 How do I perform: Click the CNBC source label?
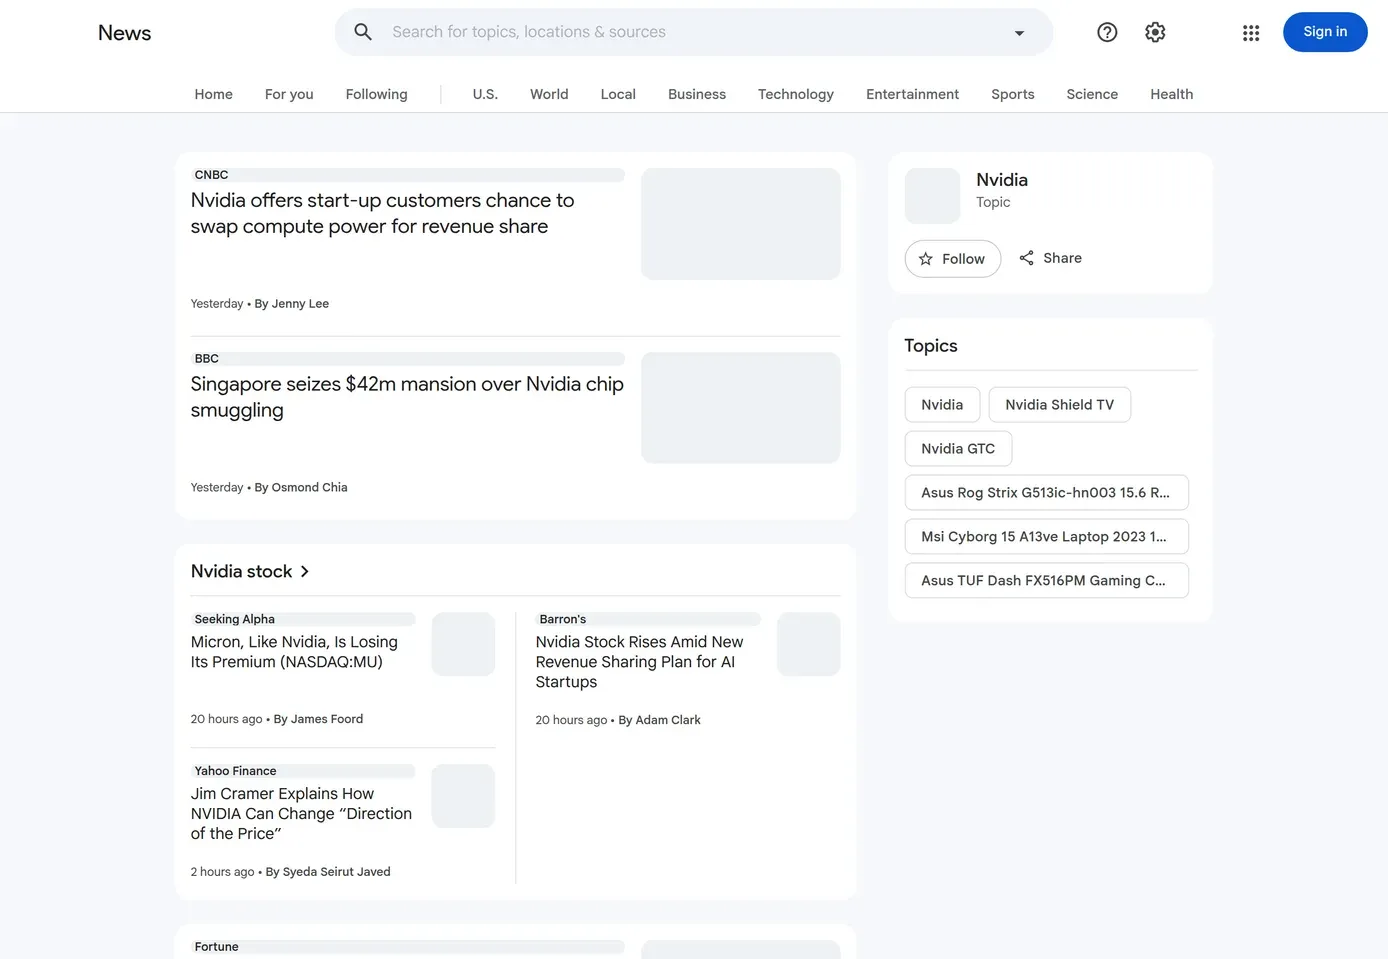(x=211, y=175)
